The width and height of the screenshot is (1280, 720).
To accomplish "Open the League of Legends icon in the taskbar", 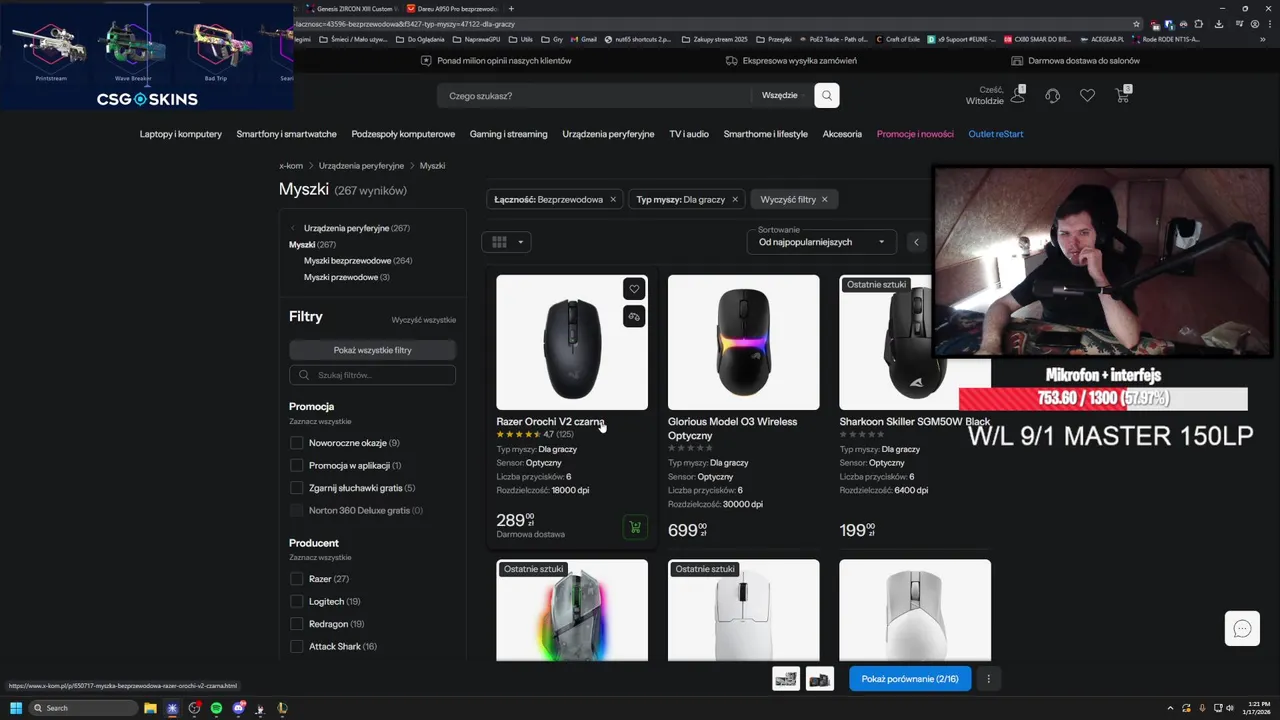I will click(x=282, y=708).
